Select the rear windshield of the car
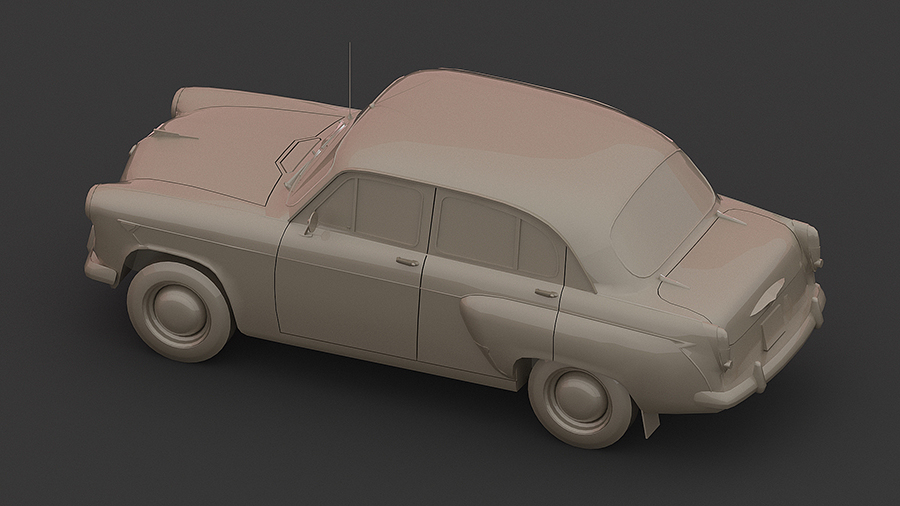 point(663,215)
